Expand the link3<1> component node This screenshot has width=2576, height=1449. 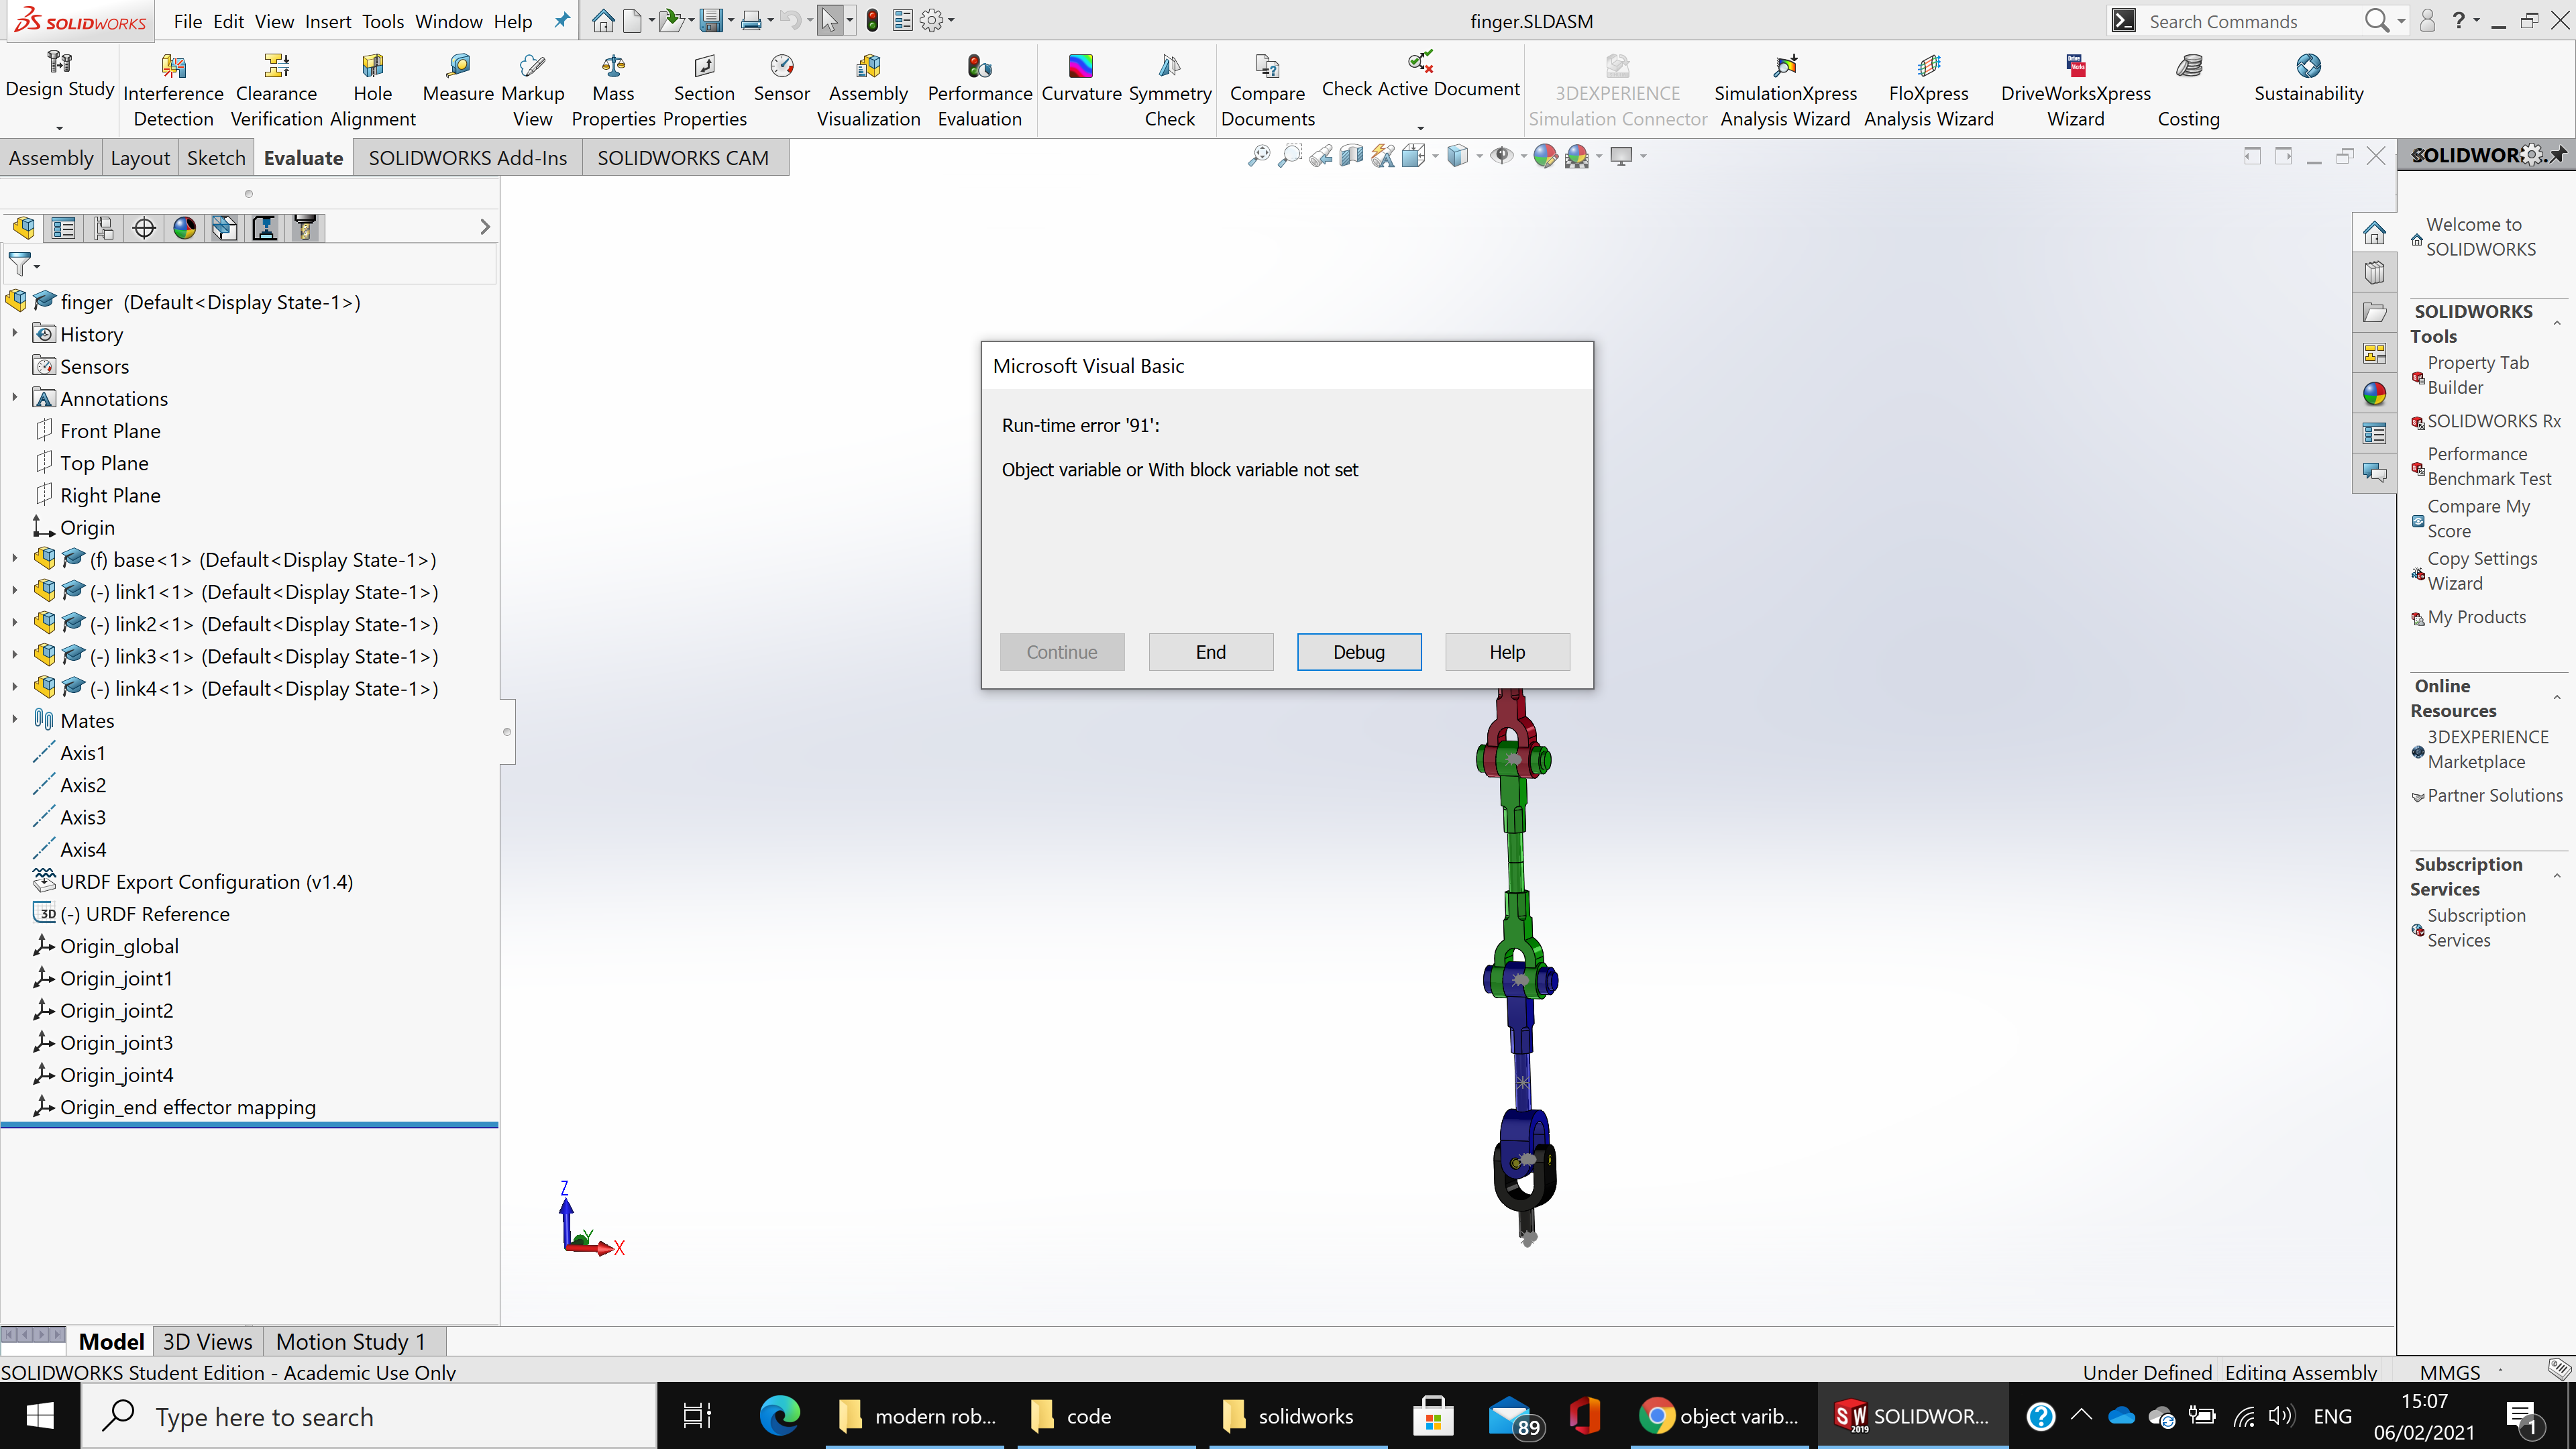coord(15,656)
